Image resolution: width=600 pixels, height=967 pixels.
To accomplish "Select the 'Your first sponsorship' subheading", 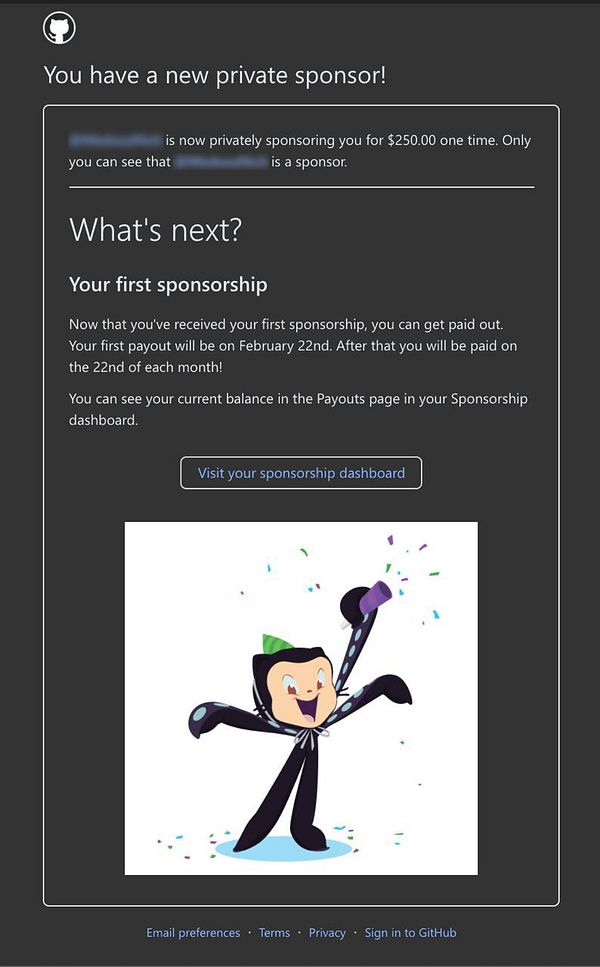I will click(x=168, y=285).
